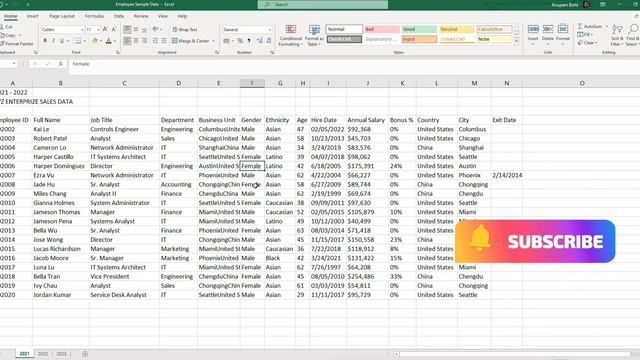This screenshot has width=640, height=360.
Task: Open the Insert ribbon tab
Action: tap(33, 16)
